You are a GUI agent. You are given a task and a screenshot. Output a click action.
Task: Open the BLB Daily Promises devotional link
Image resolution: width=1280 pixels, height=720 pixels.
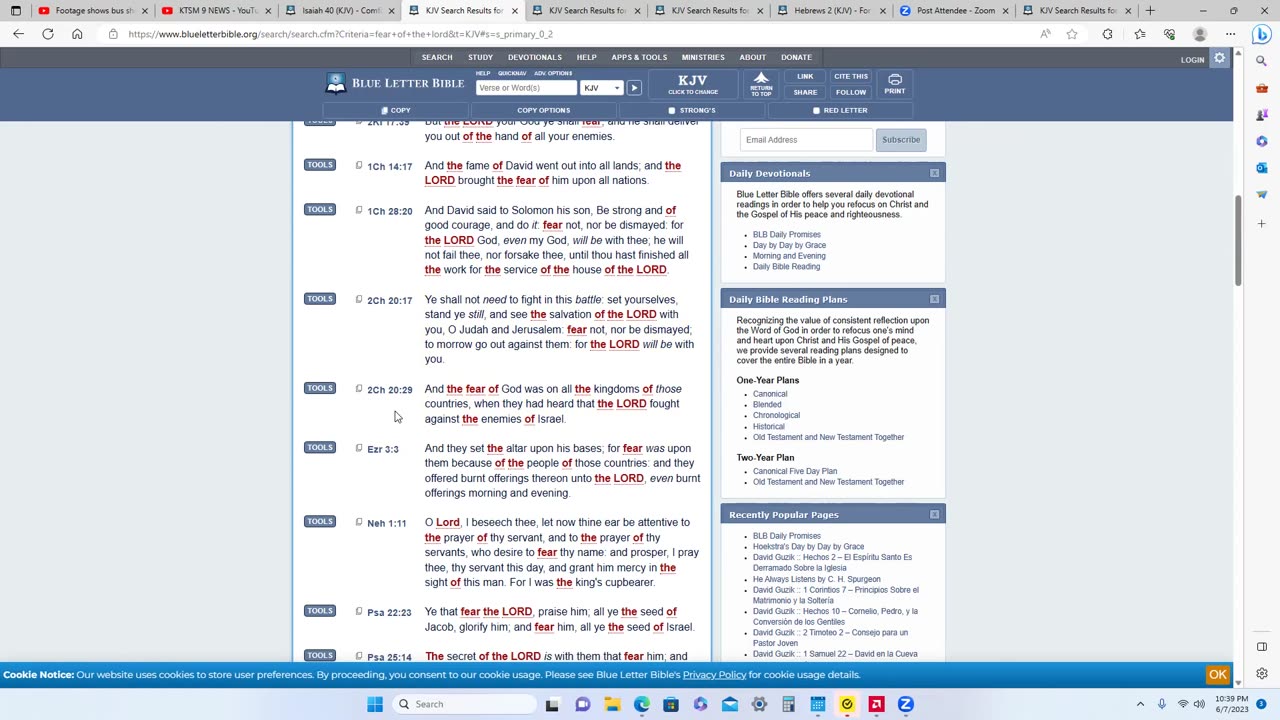[x=786, y=235]
